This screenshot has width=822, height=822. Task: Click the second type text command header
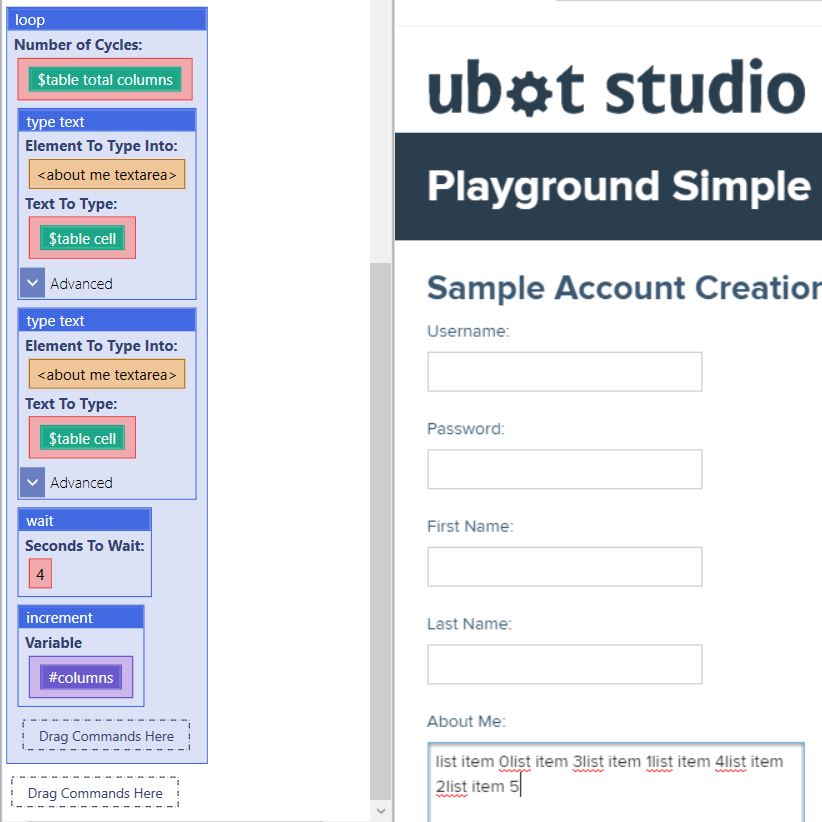107,320
